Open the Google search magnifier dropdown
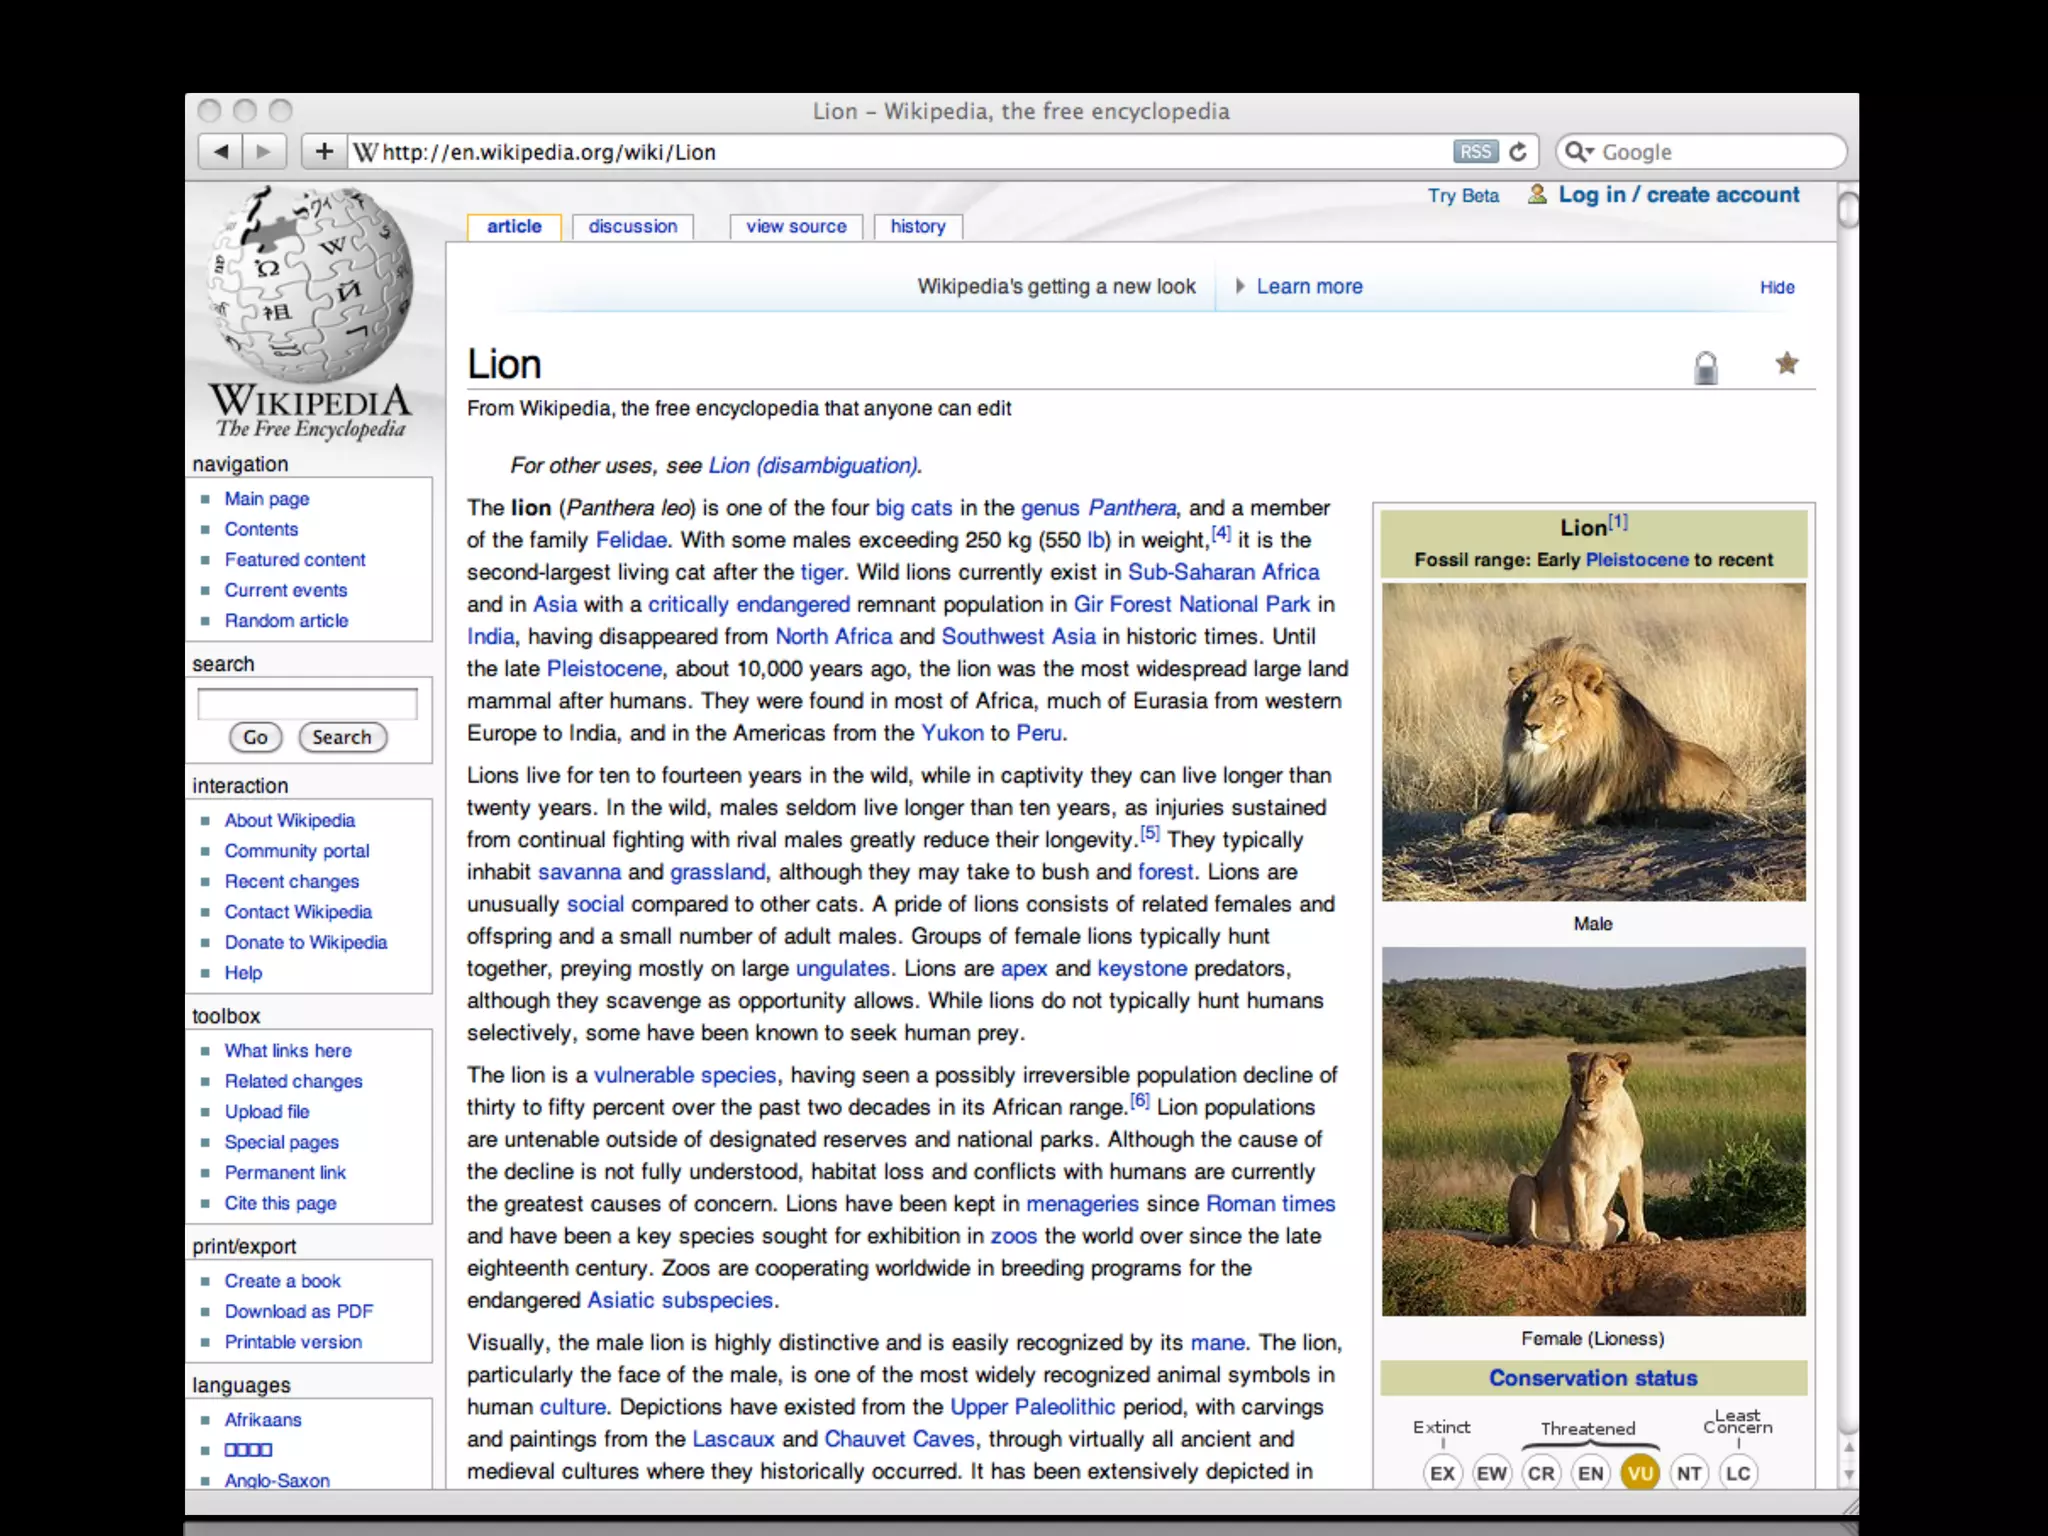Screen dimensions: 2048x1536 [1579, 152]
